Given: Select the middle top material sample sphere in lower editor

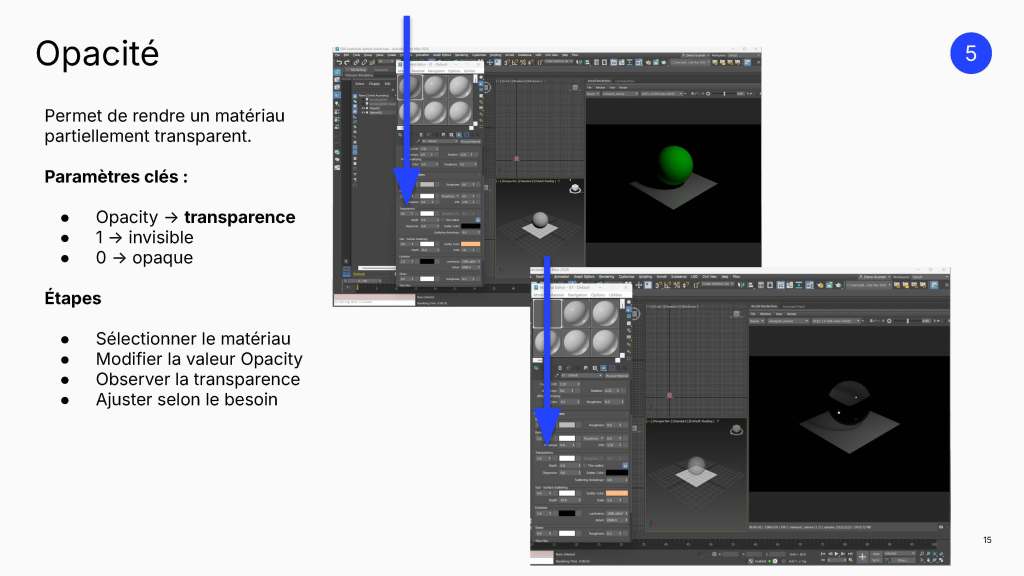Looking at the screenshot, I should click(x=576, y=313).
